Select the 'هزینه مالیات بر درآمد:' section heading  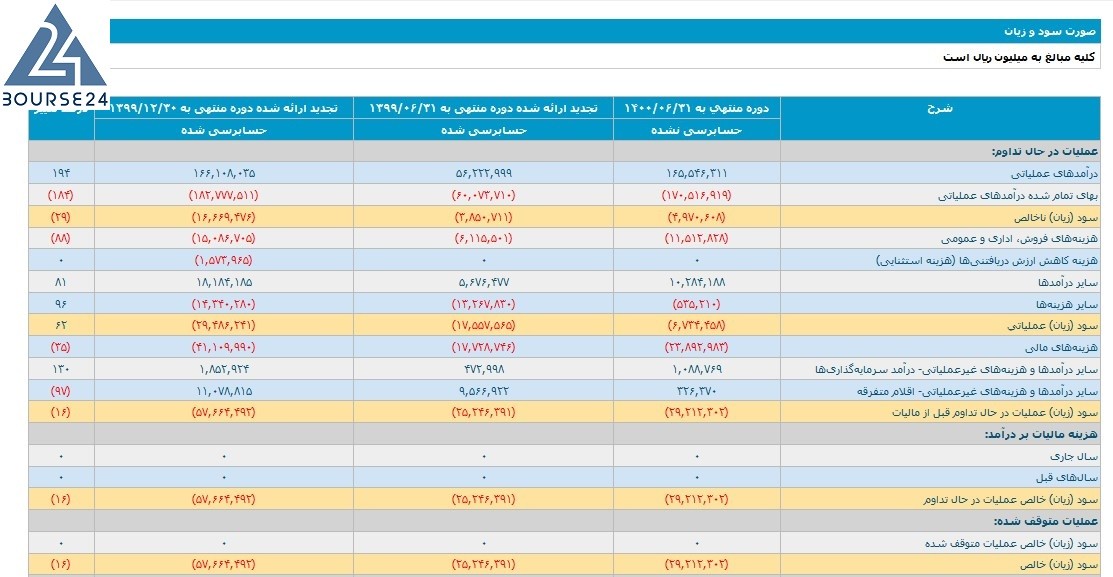coord(1041,434)
